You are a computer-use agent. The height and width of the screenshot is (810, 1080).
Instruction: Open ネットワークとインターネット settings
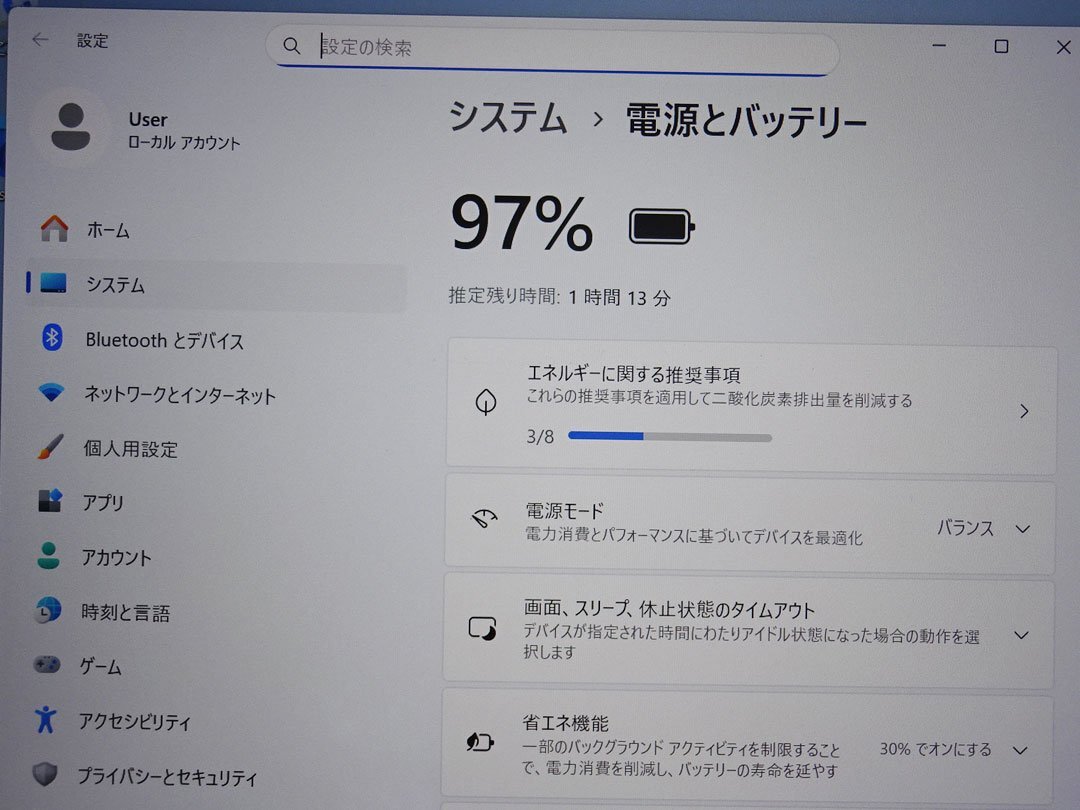(216, 395)
